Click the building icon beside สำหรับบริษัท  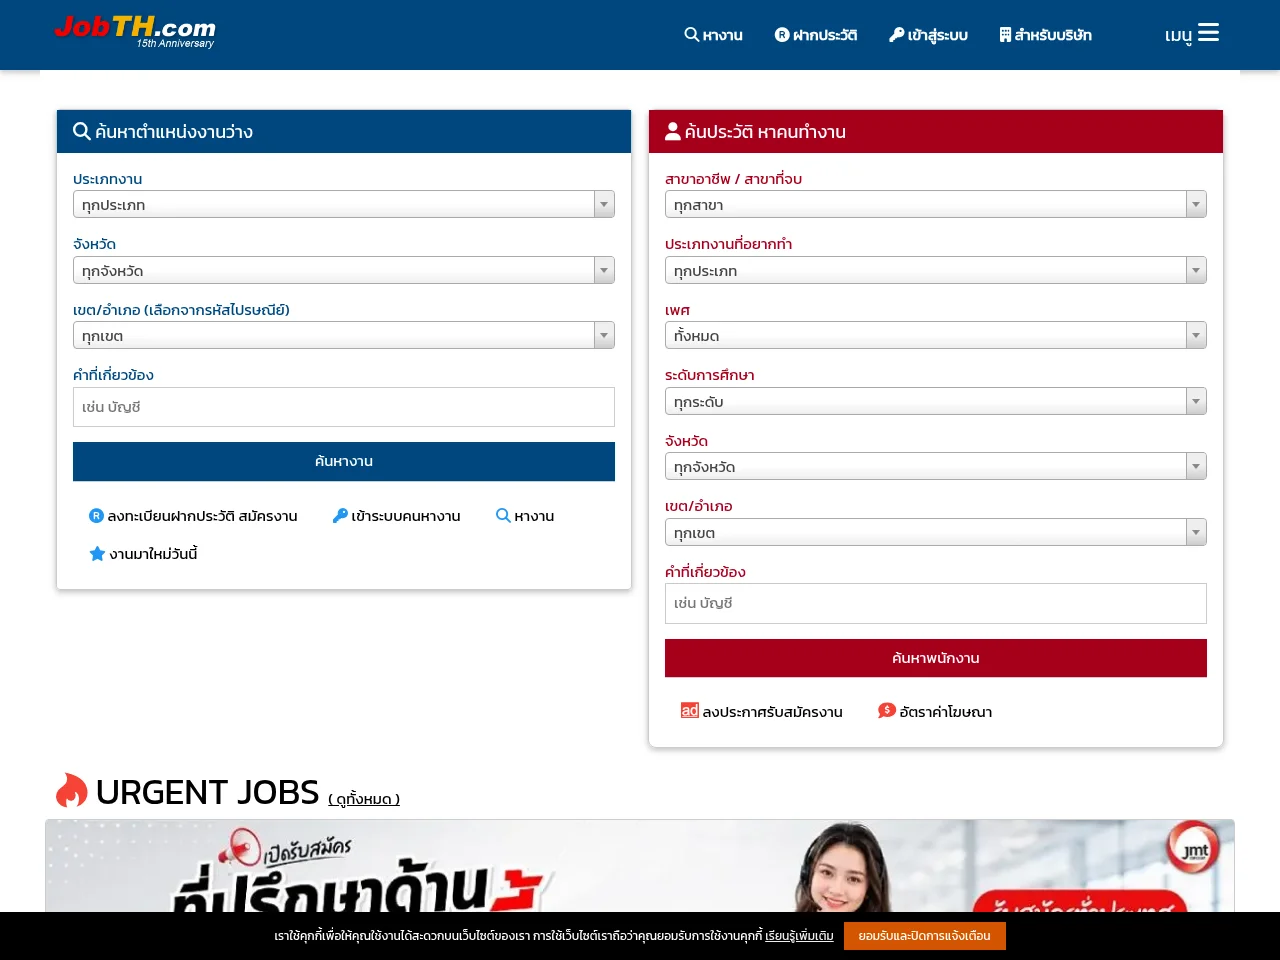[x=1005, y=35]
